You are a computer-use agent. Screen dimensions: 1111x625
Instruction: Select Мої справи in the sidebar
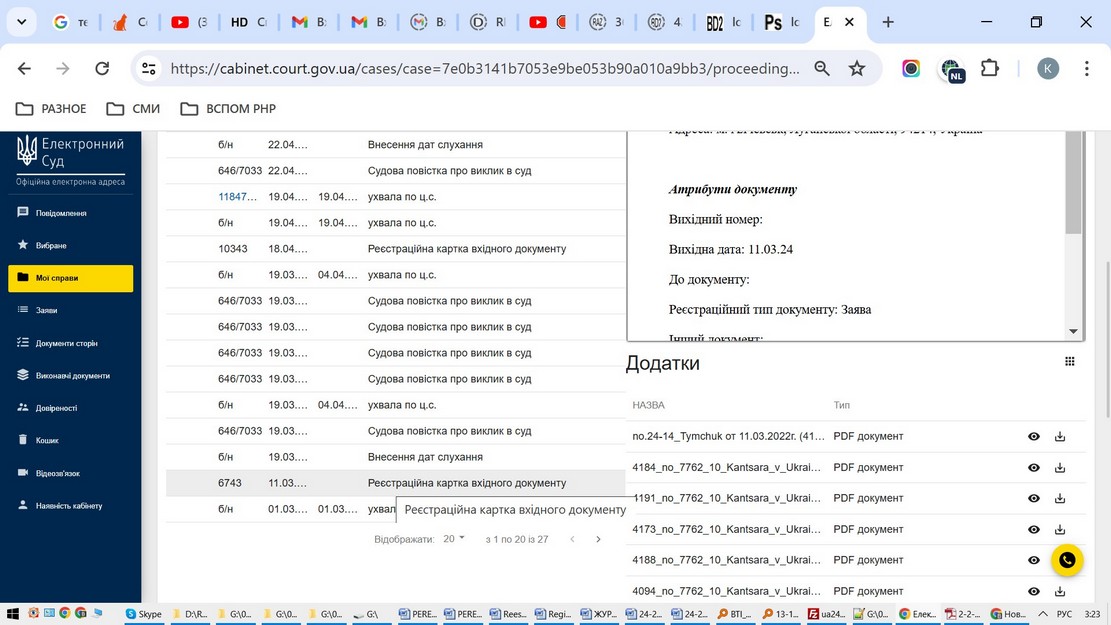[70, 278]
